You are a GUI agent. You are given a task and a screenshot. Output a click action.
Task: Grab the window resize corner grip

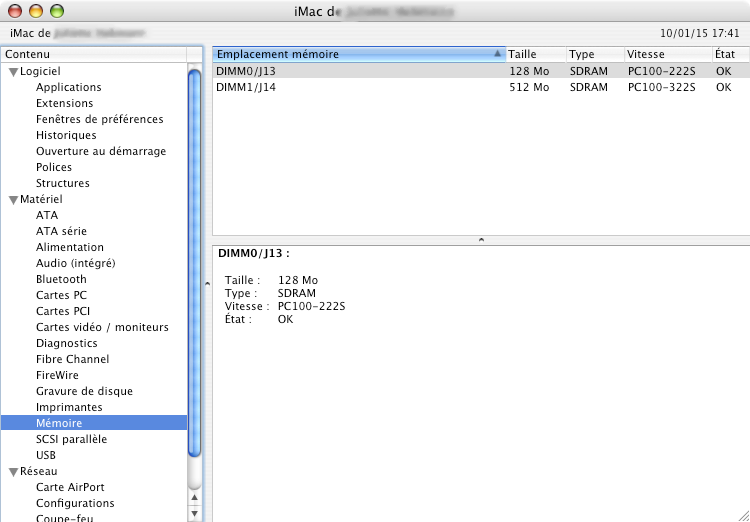coord(743,515)
